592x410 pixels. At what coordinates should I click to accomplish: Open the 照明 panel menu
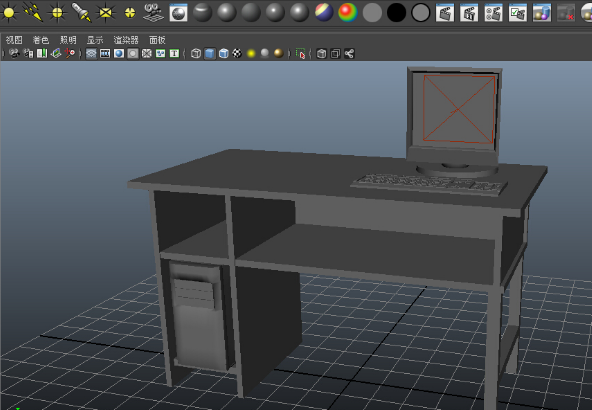68,40
